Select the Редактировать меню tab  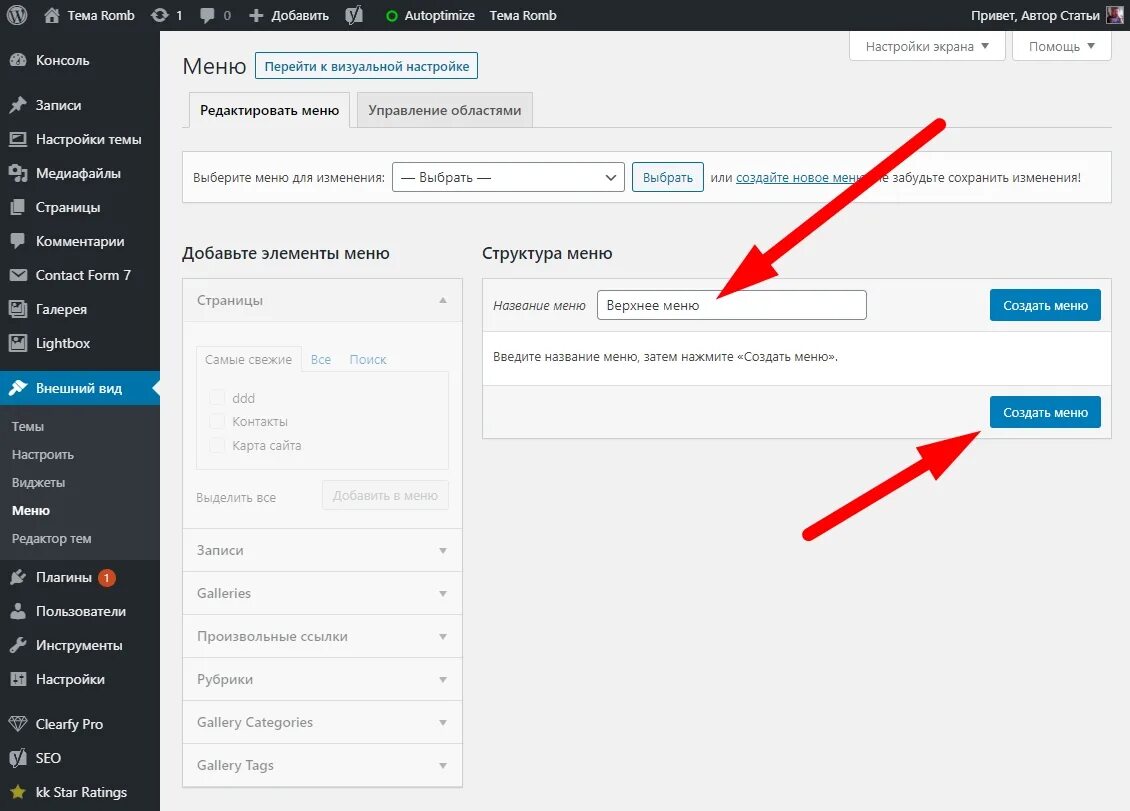(x=270, y=110)
